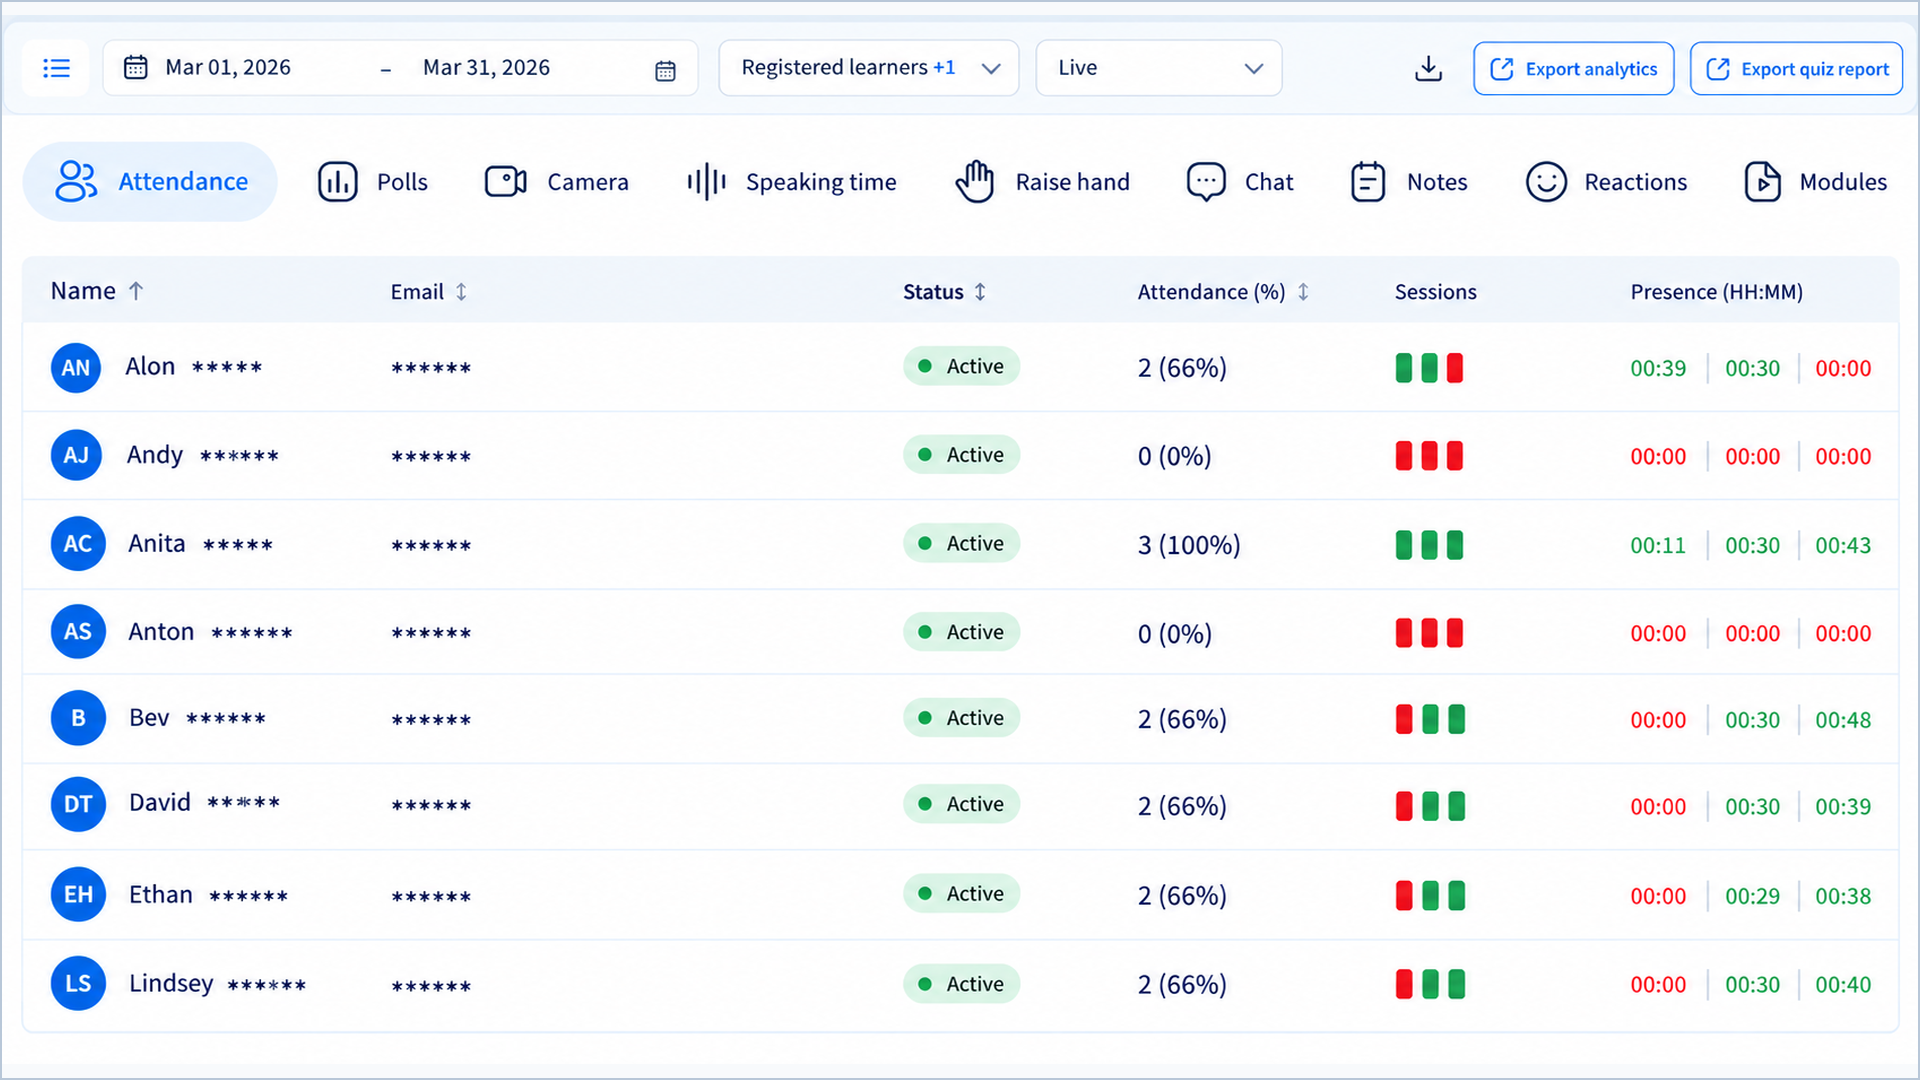Image resolution: width=1920 pixels, height=1080 pixels.
Task: Open the list menu icon
Action: coord(56,68)
